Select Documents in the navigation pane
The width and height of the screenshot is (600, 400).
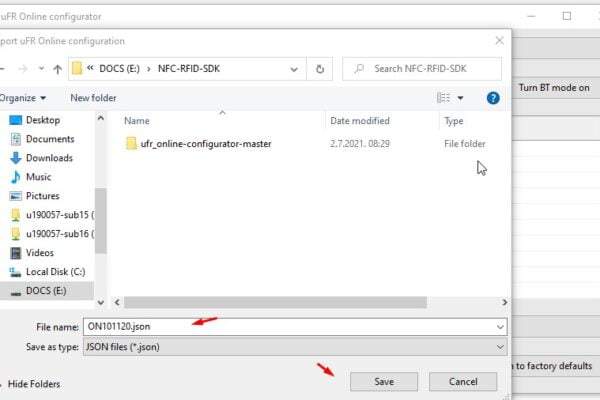(x=50, y=139)
